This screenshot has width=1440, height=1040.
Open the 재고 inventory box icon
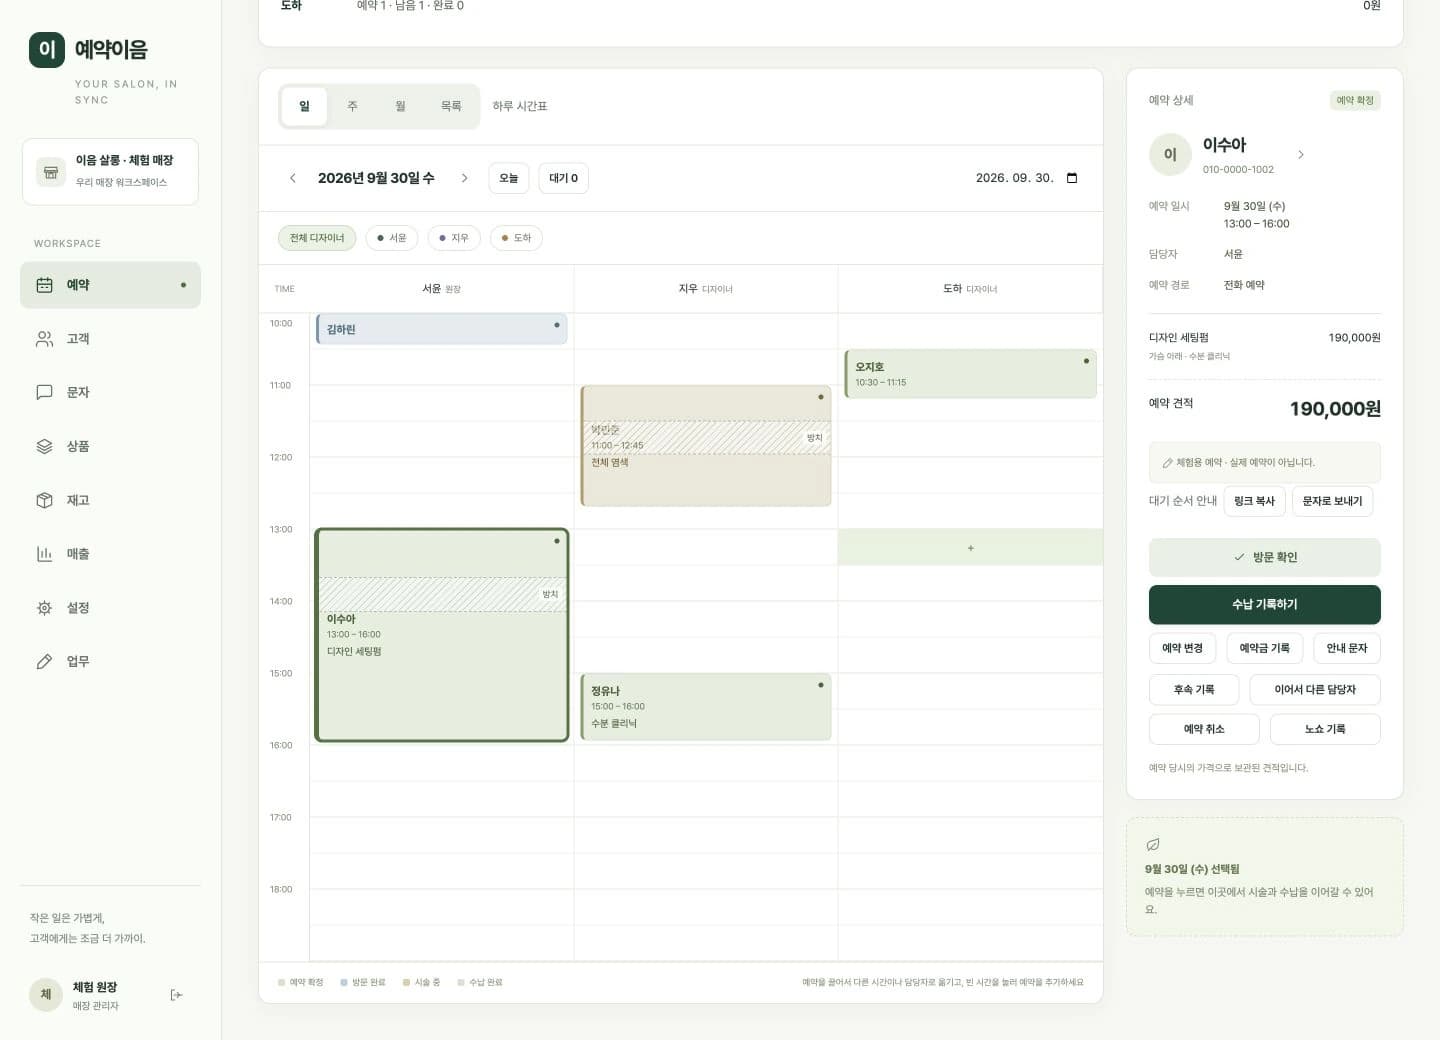coord(44,500)
